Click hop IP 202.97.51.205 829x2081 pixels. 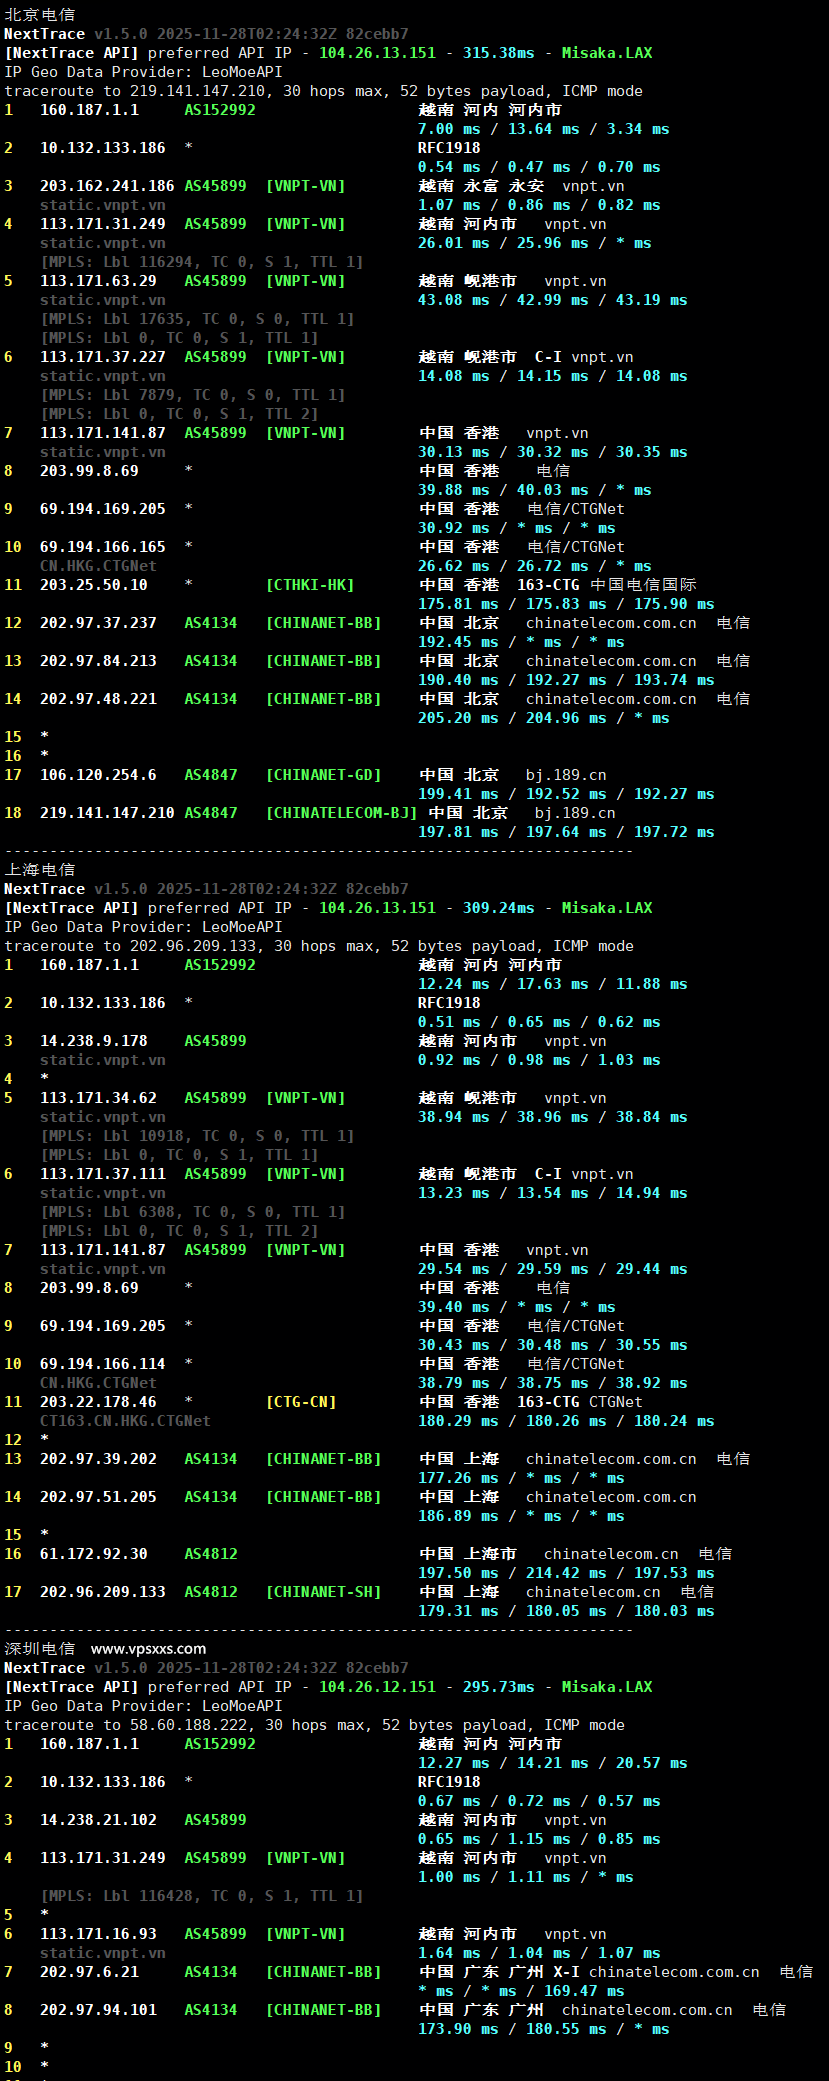(x=98, y=1497)
